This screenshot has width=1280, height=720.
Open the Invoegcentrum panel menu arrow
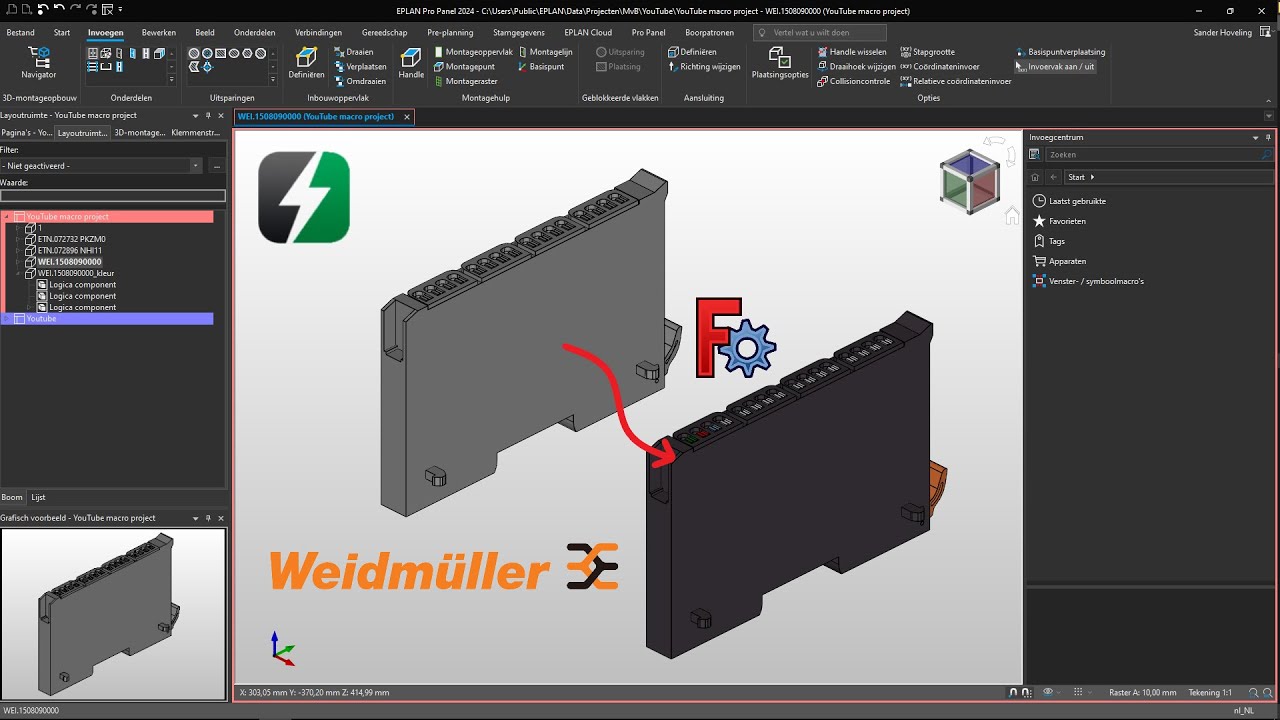tap(1255, 137)
